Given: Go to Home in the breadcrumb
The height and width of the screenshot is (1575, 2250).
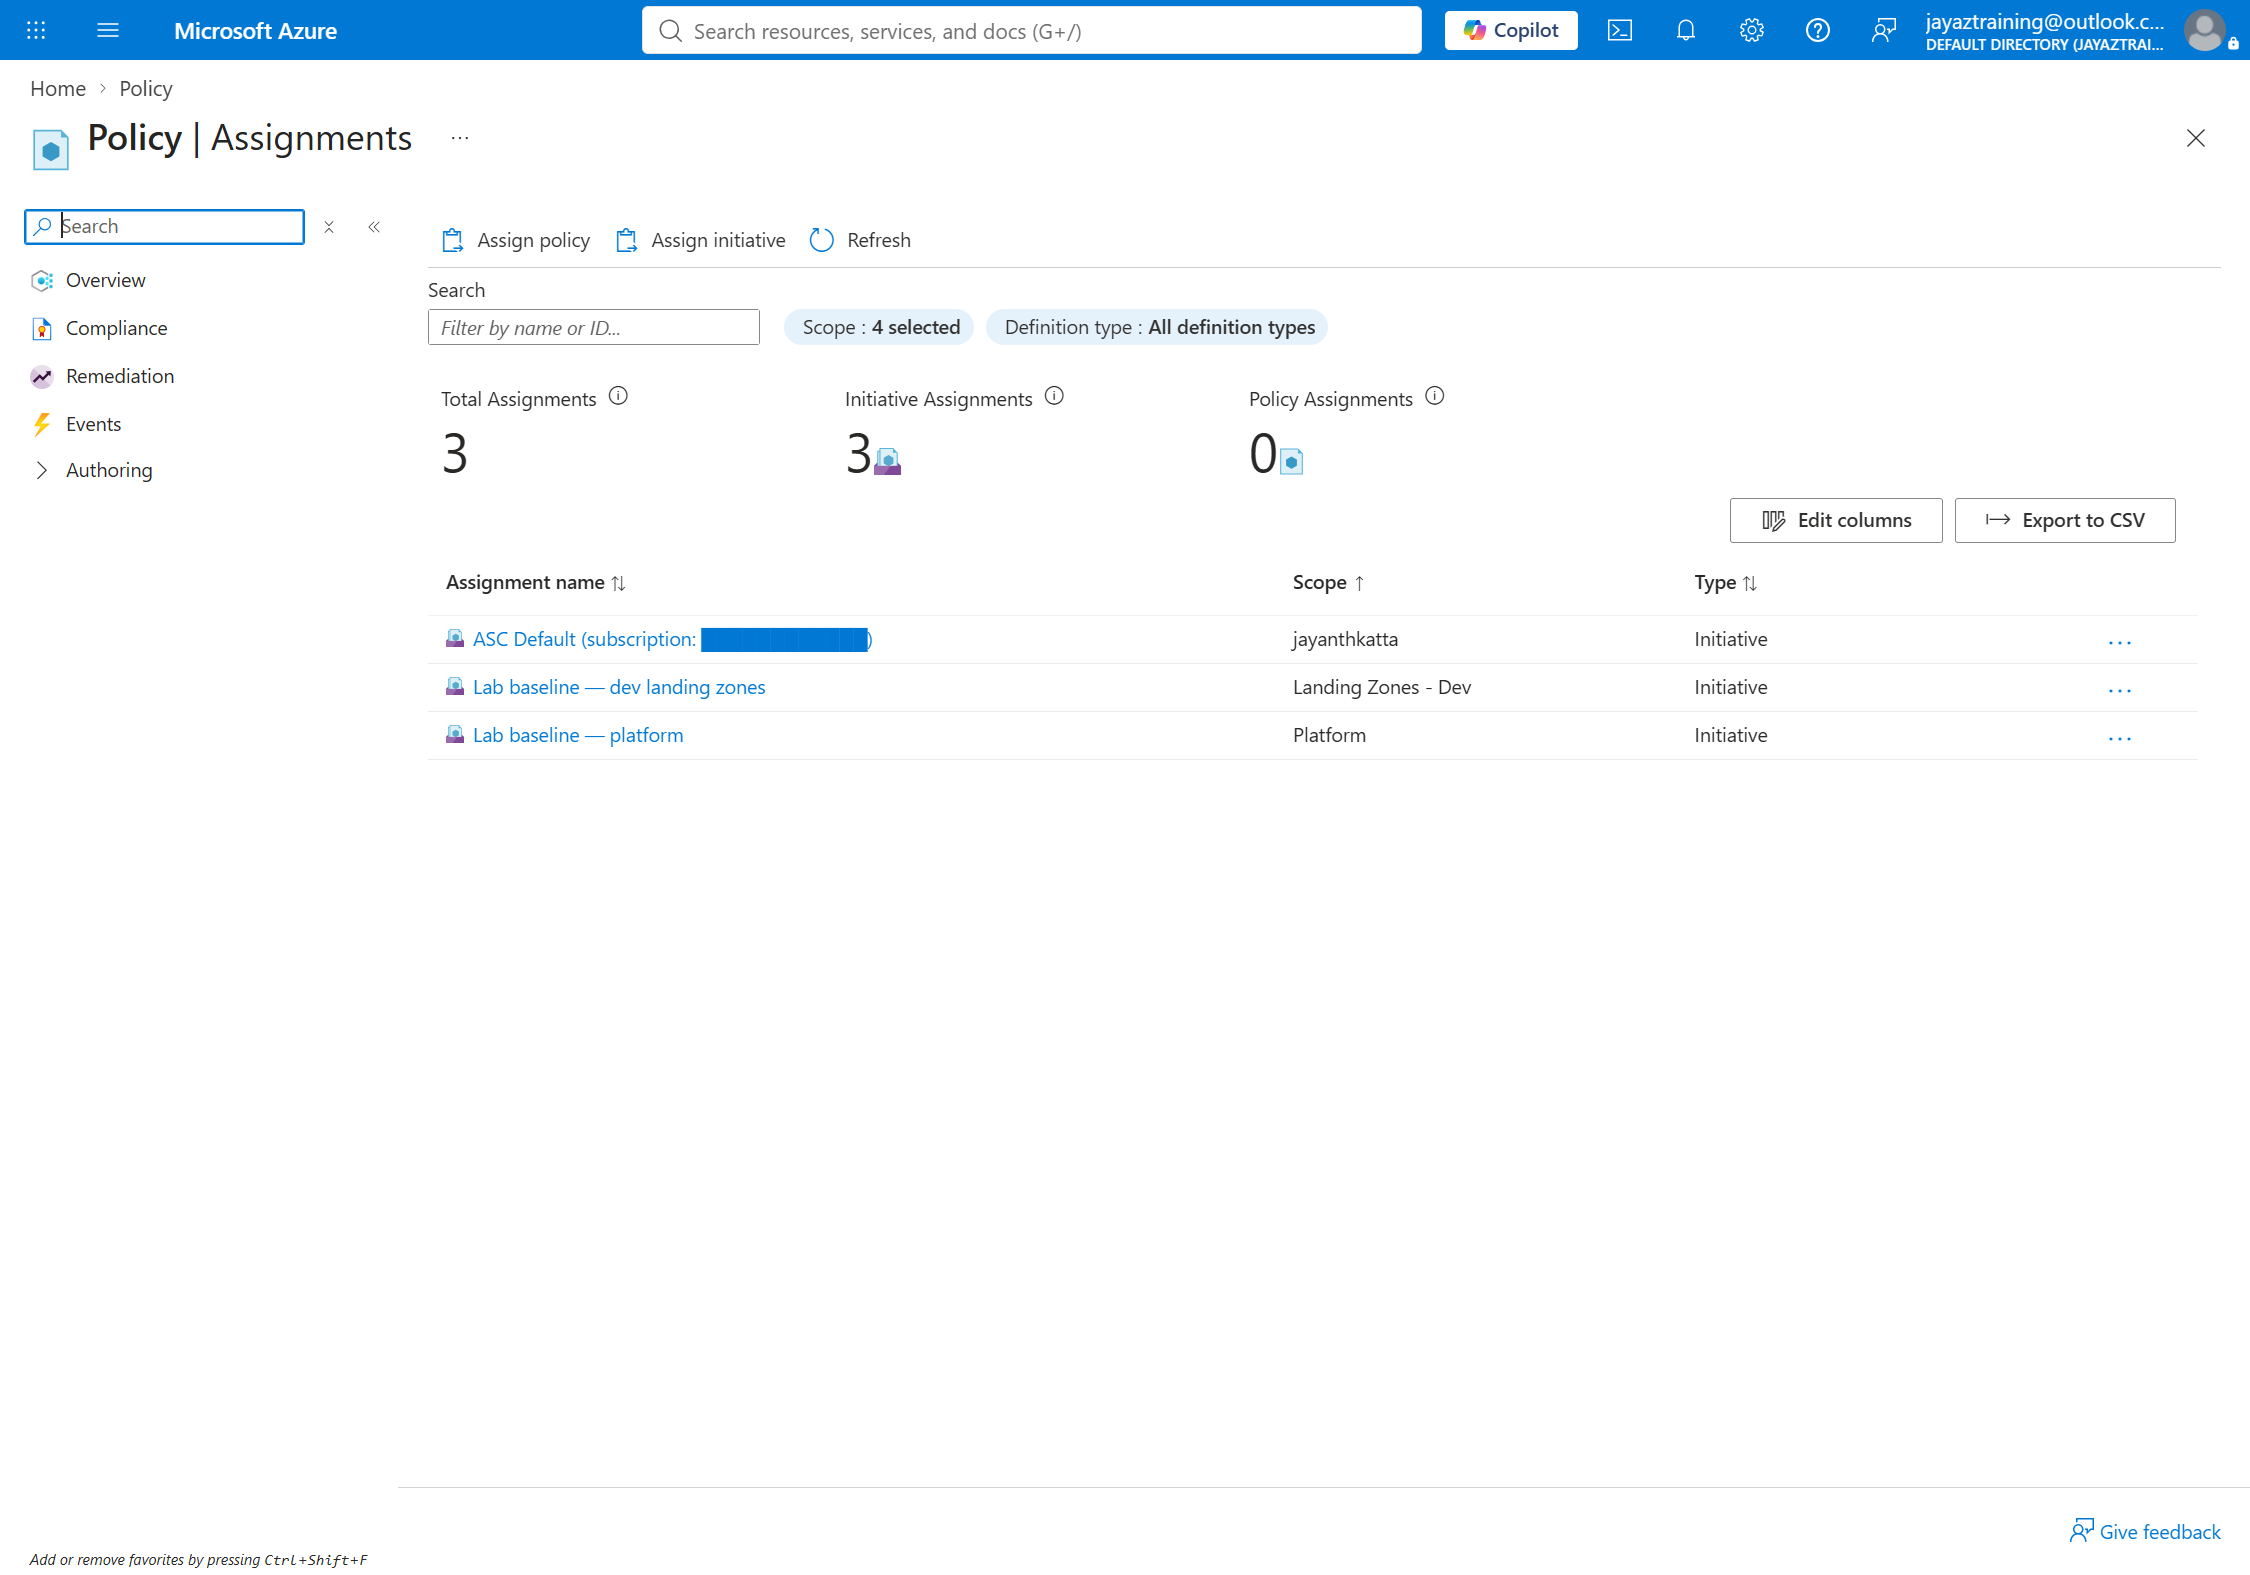Looking at the screenshot, I should point(58,88).
